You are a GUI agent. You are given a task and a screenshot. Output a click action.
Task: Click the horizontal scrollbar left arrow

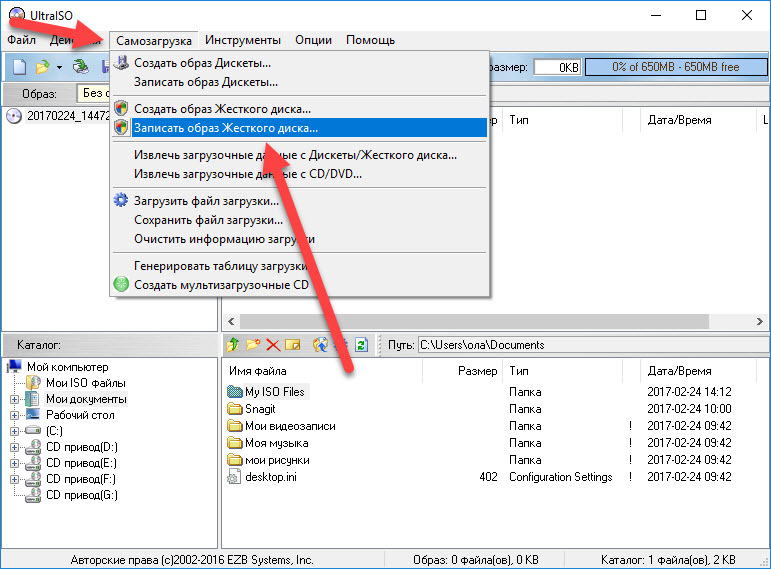click(231, 322)
